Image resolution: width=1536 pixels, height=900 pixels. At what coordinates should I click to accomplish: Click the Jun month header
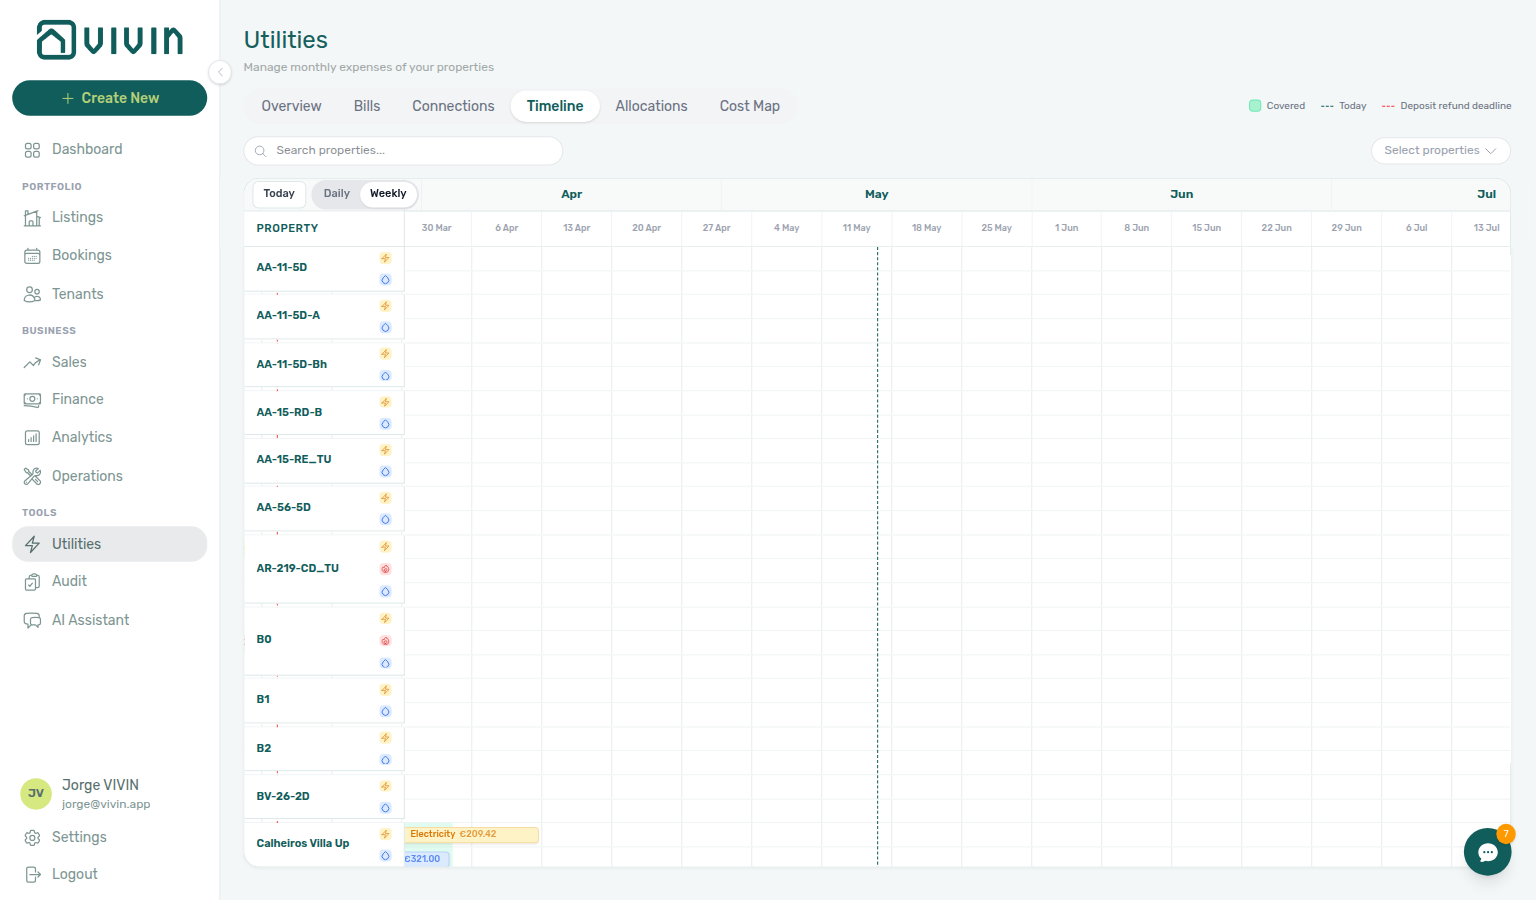coord(1181,194)
